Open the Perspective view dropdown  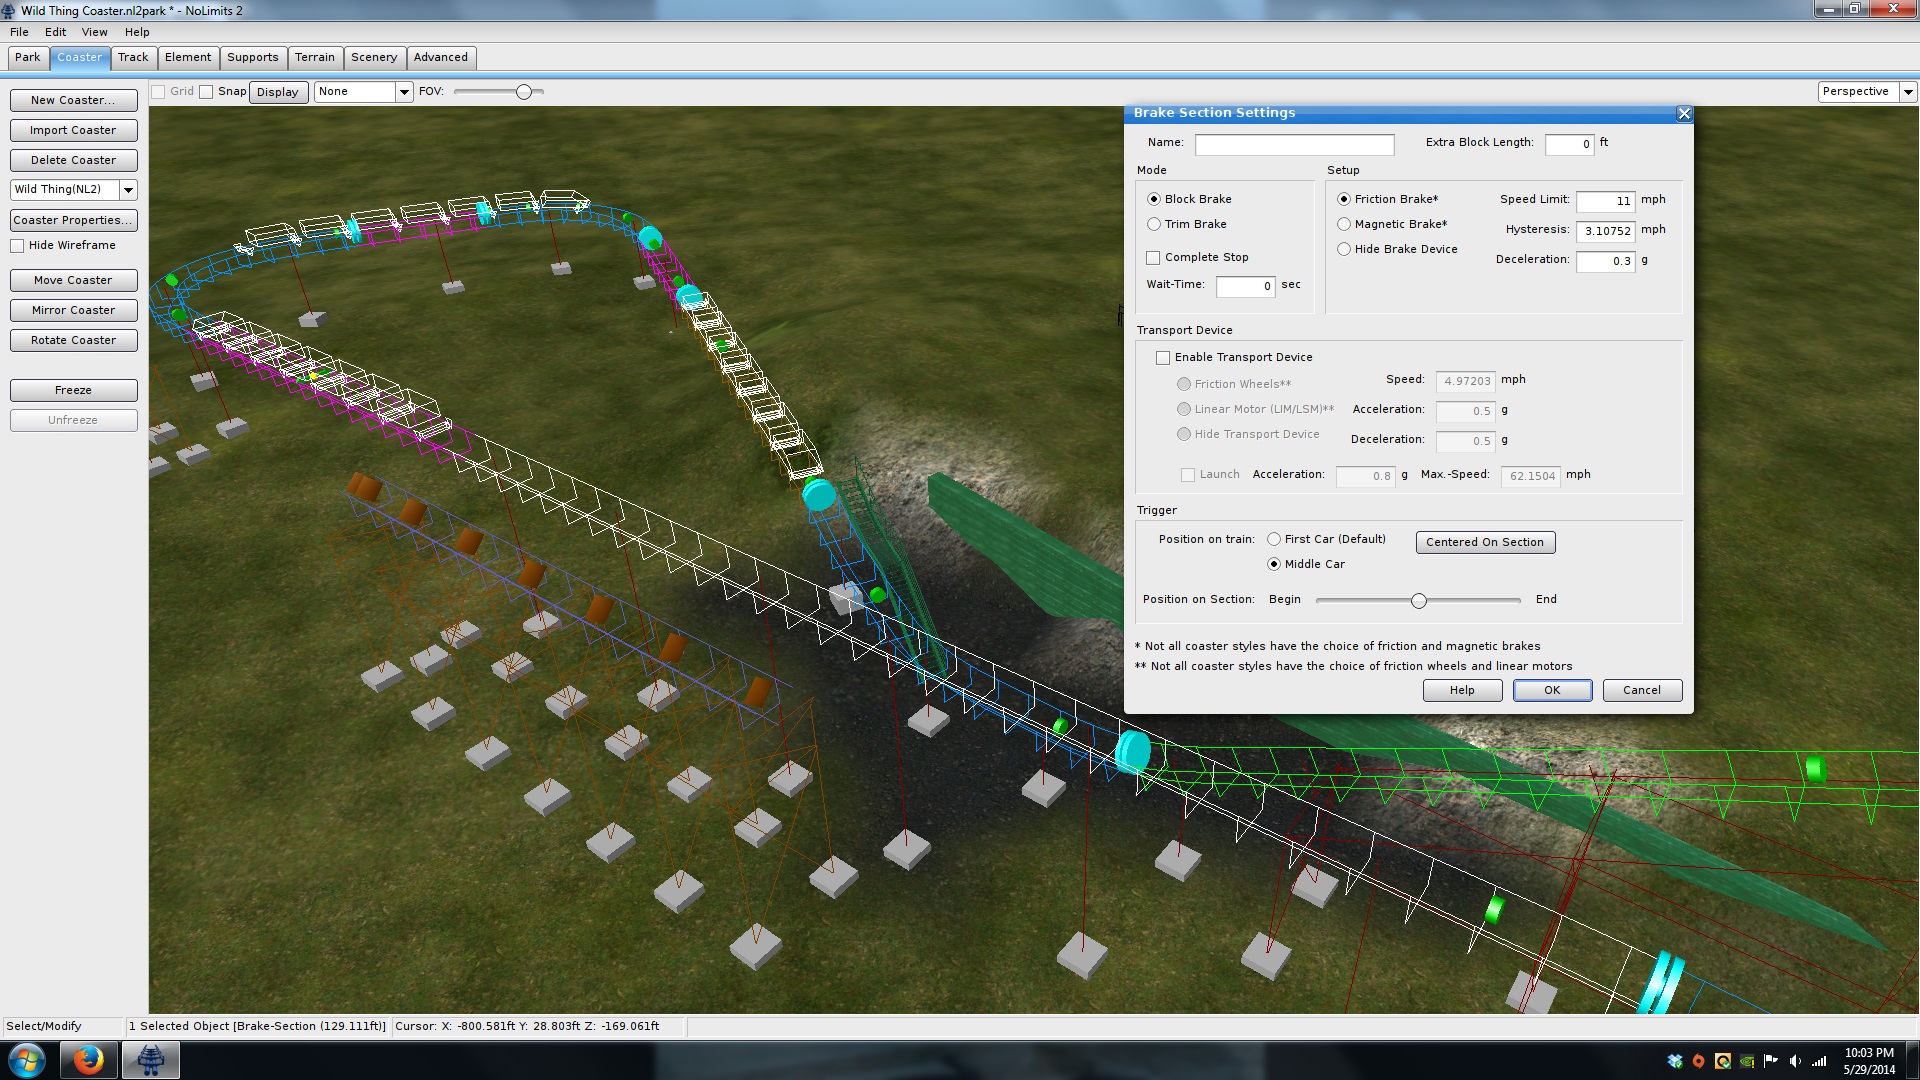1907,92
